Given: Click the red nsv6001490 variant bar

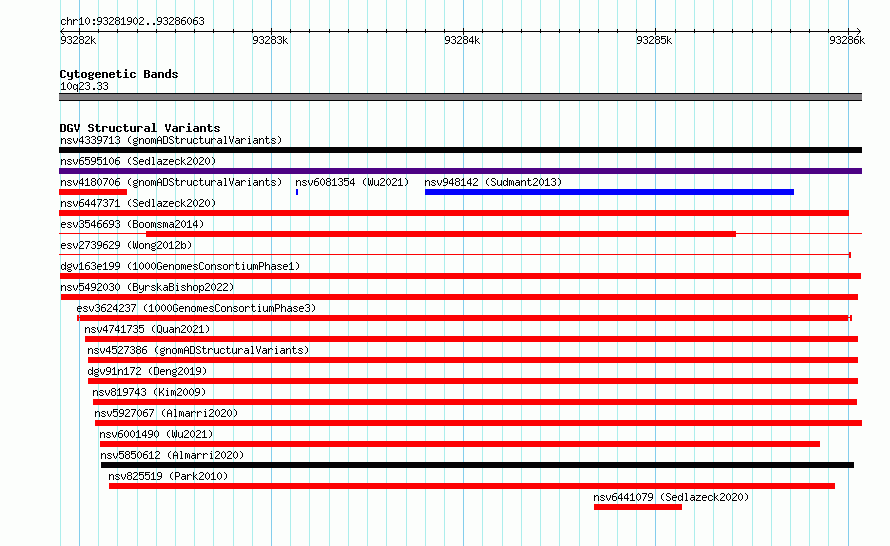Looking at the screenshot, I should coord(460,444).
